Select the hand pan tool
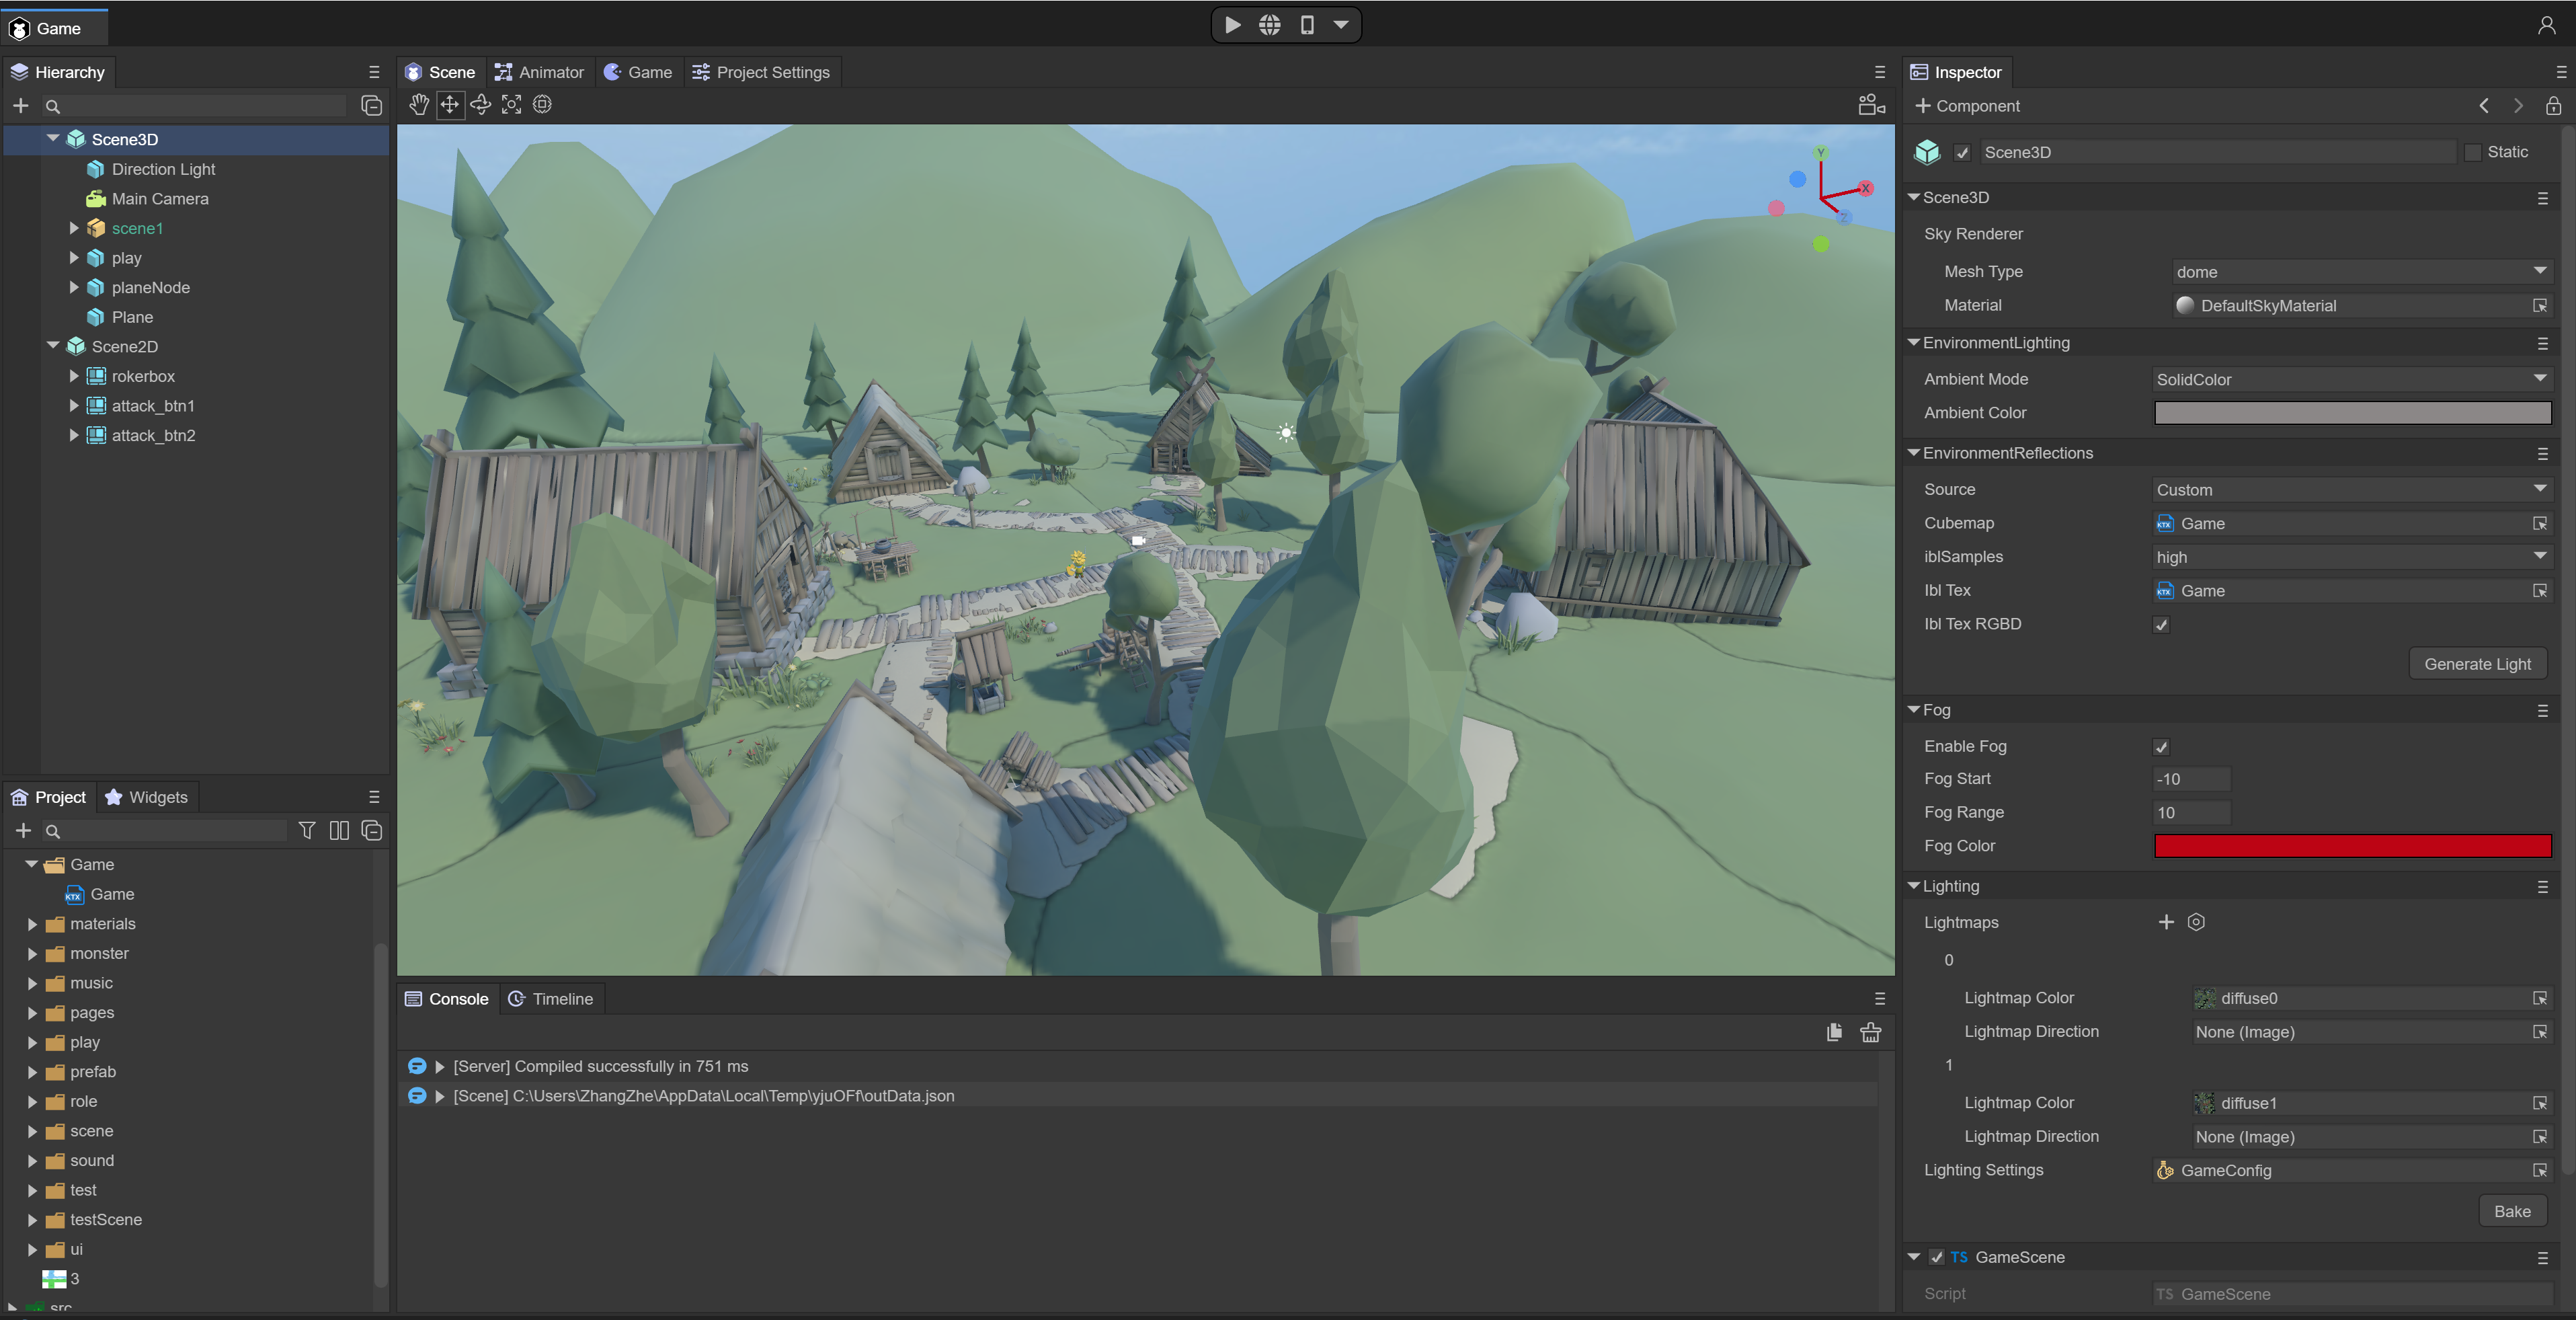 [x=419, y=105]
